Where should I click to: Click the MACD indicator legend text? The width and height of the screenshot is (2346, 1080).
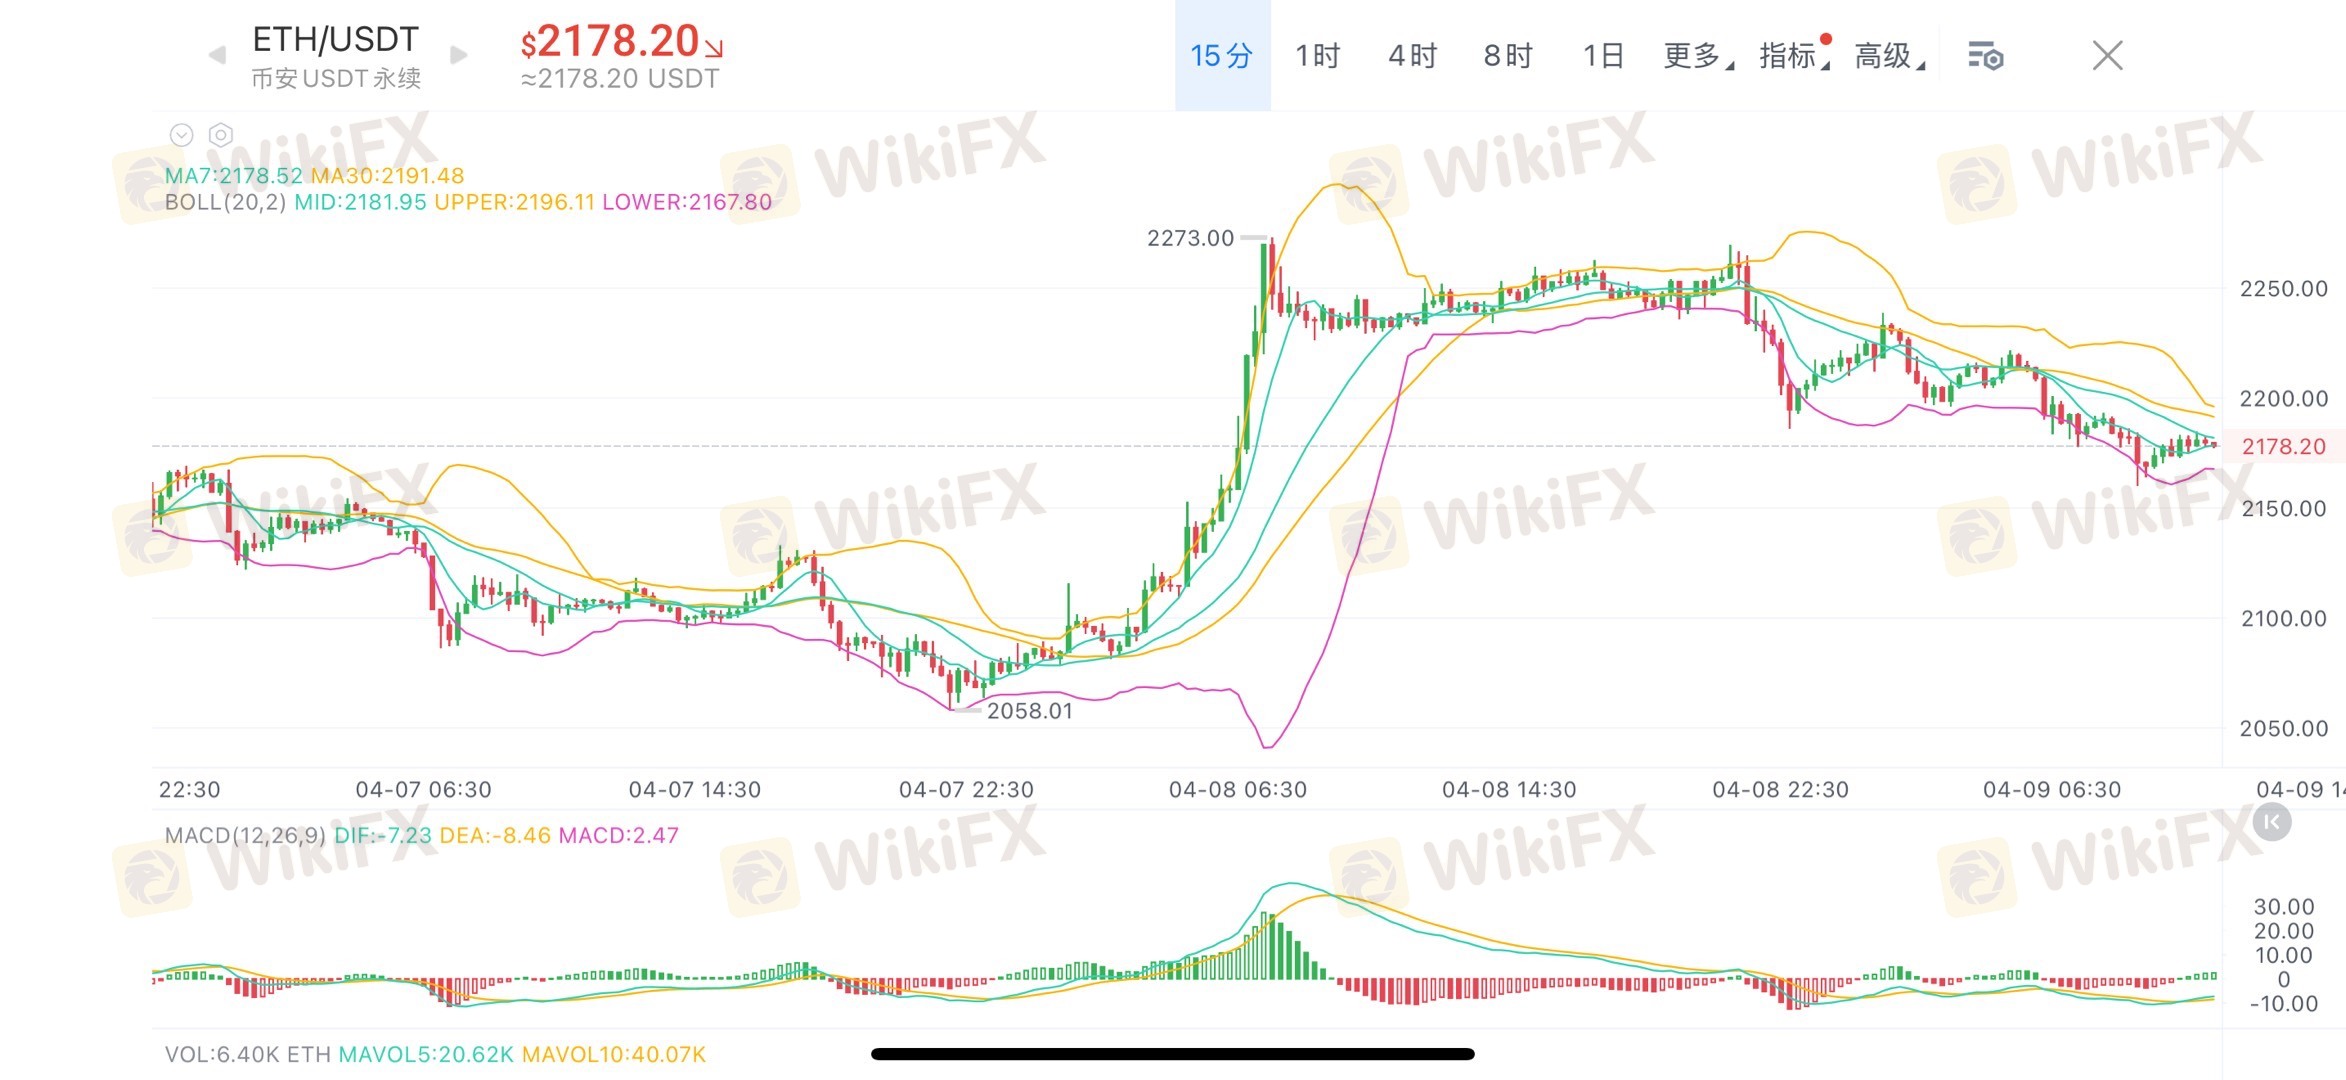(x=421, y=835)
